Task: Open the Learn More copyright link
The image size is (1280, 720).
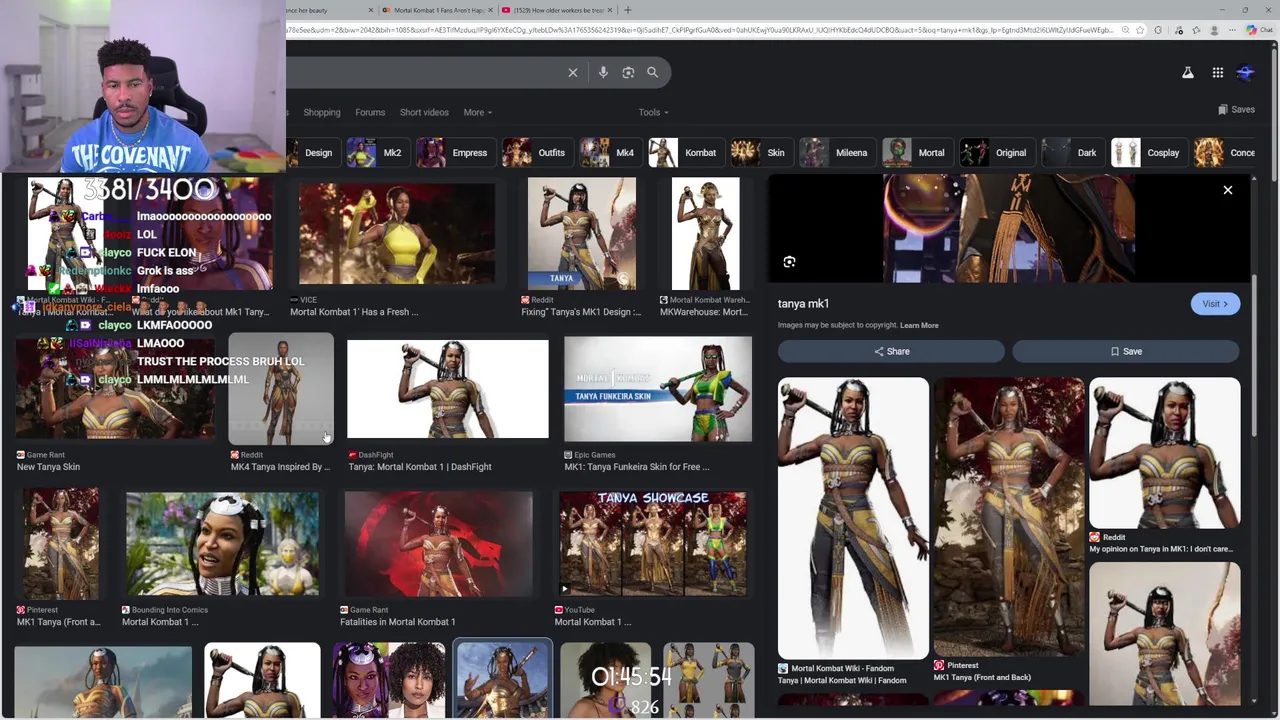Action: point(919,325)
